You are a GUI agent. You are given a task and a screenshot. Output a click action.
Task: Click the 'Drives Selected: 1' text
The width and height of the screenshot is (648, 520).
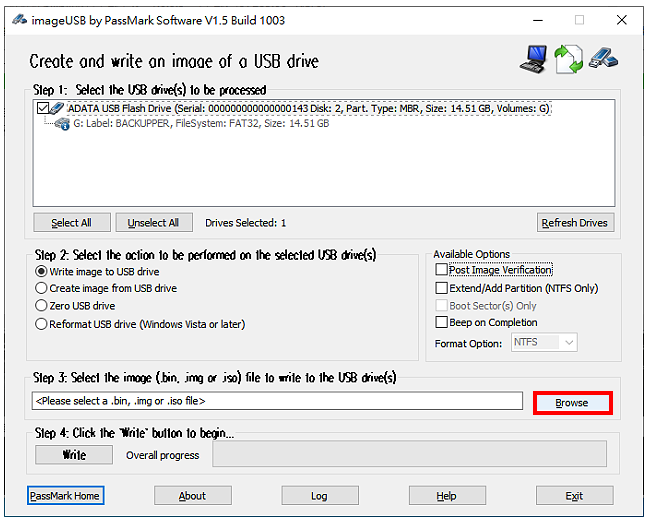pos(245,223)
